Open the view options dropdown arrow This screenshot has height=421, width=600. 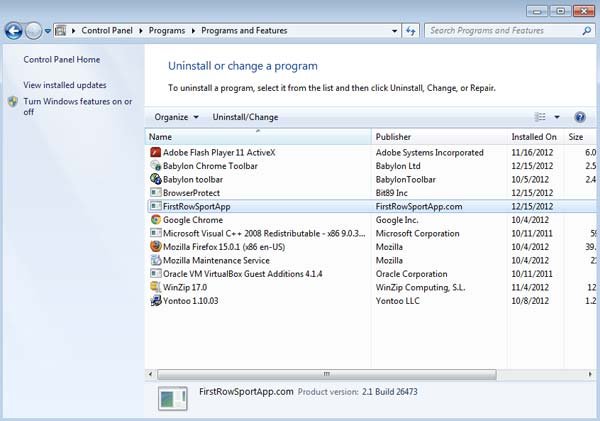557,117
